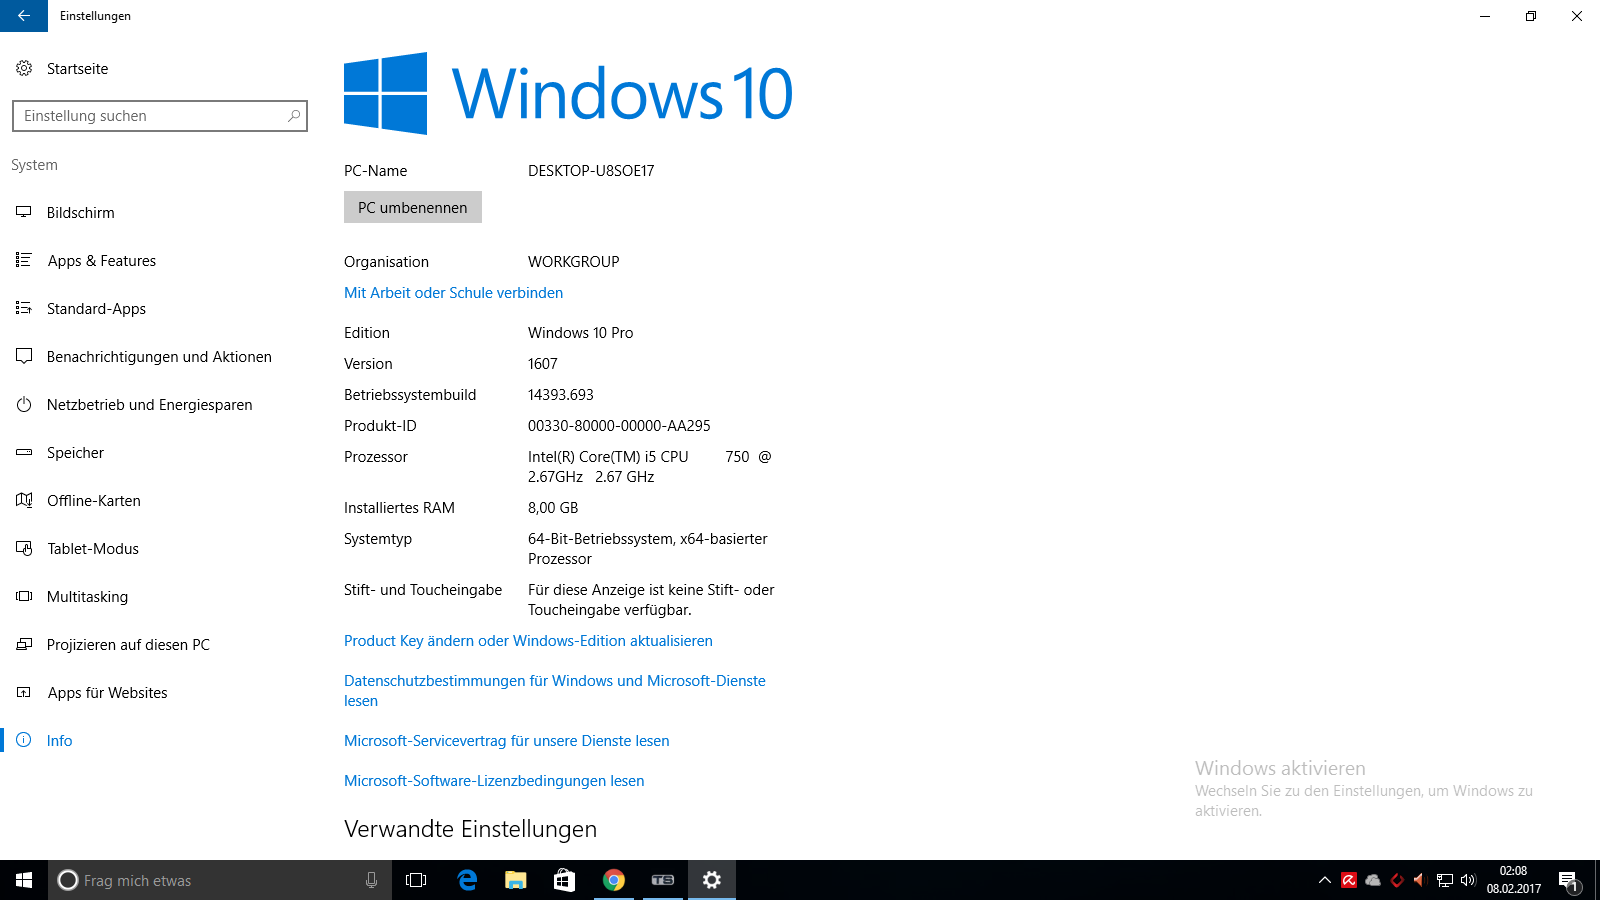Click the installed RAM value 8,00 GB
1600x900 pixels.
point(553,508)
